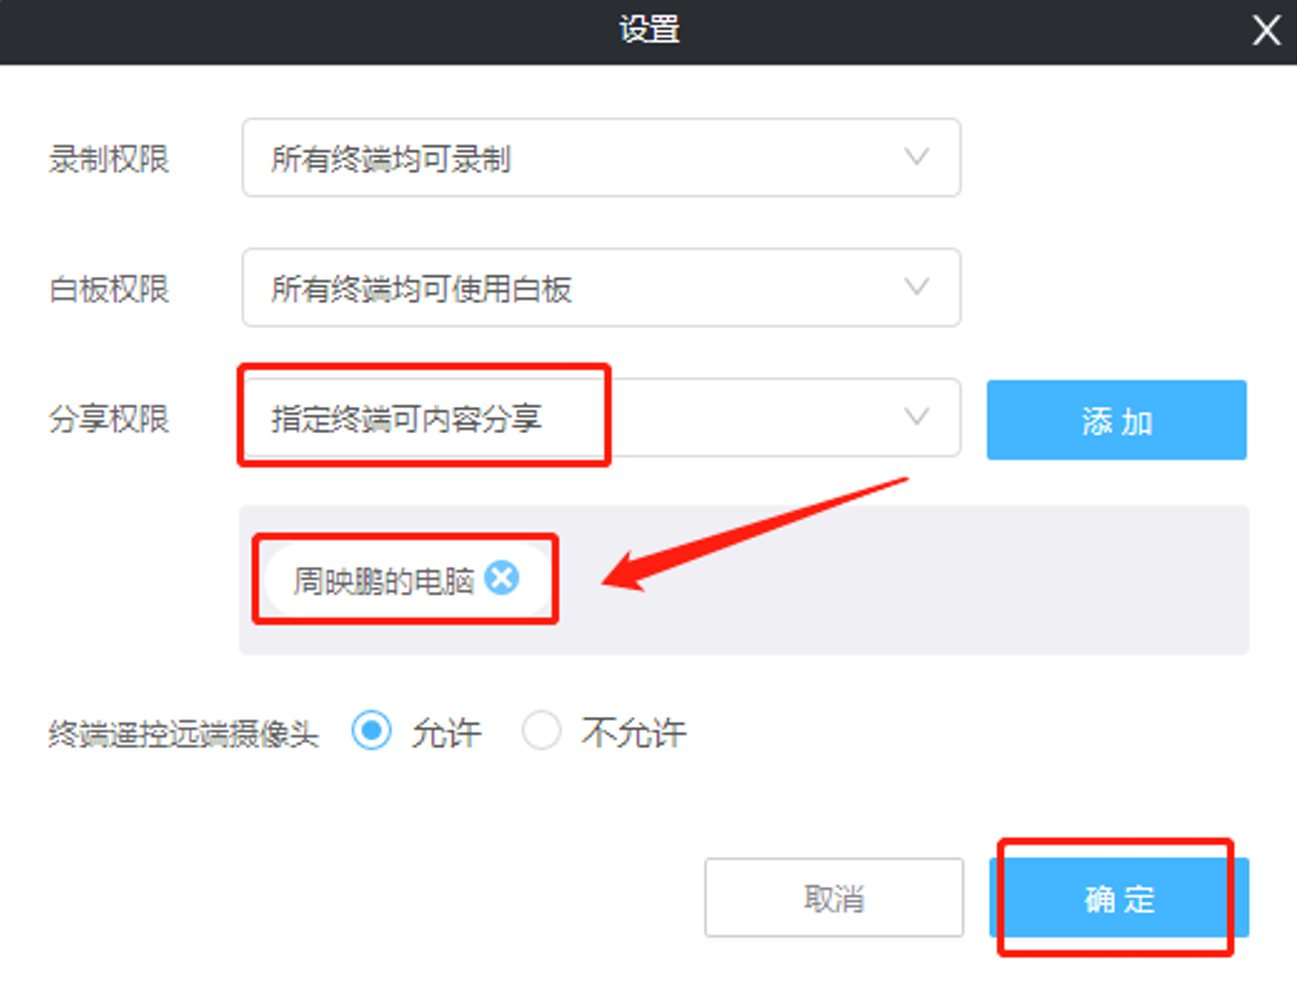
Task: Click the 终端遥控远端摄像头 label
Action: 184,734
